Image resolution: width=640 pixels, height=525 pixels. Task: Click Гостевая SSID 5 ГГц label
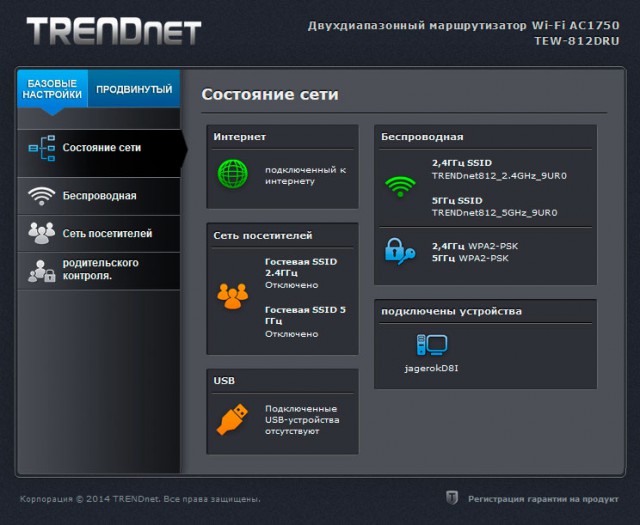click(x=305, y=315)
